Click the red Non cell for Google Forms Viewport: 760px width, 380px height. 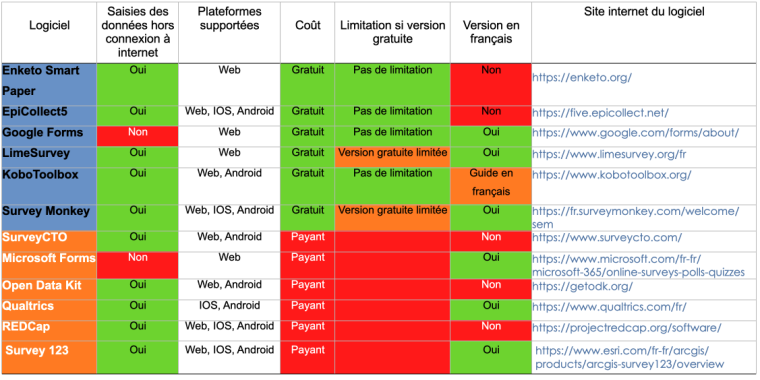click(x=138, y=136)
